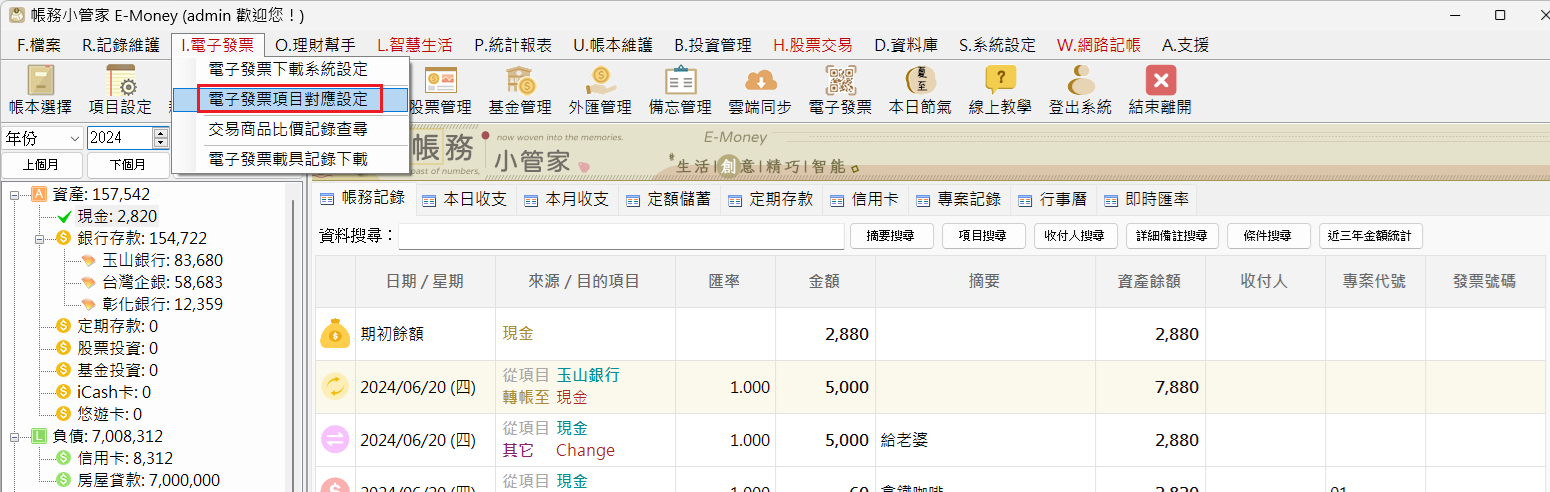Switch to 即時匯率 tab
The width and height of the screenshot is (1550, 492).
1146,199
